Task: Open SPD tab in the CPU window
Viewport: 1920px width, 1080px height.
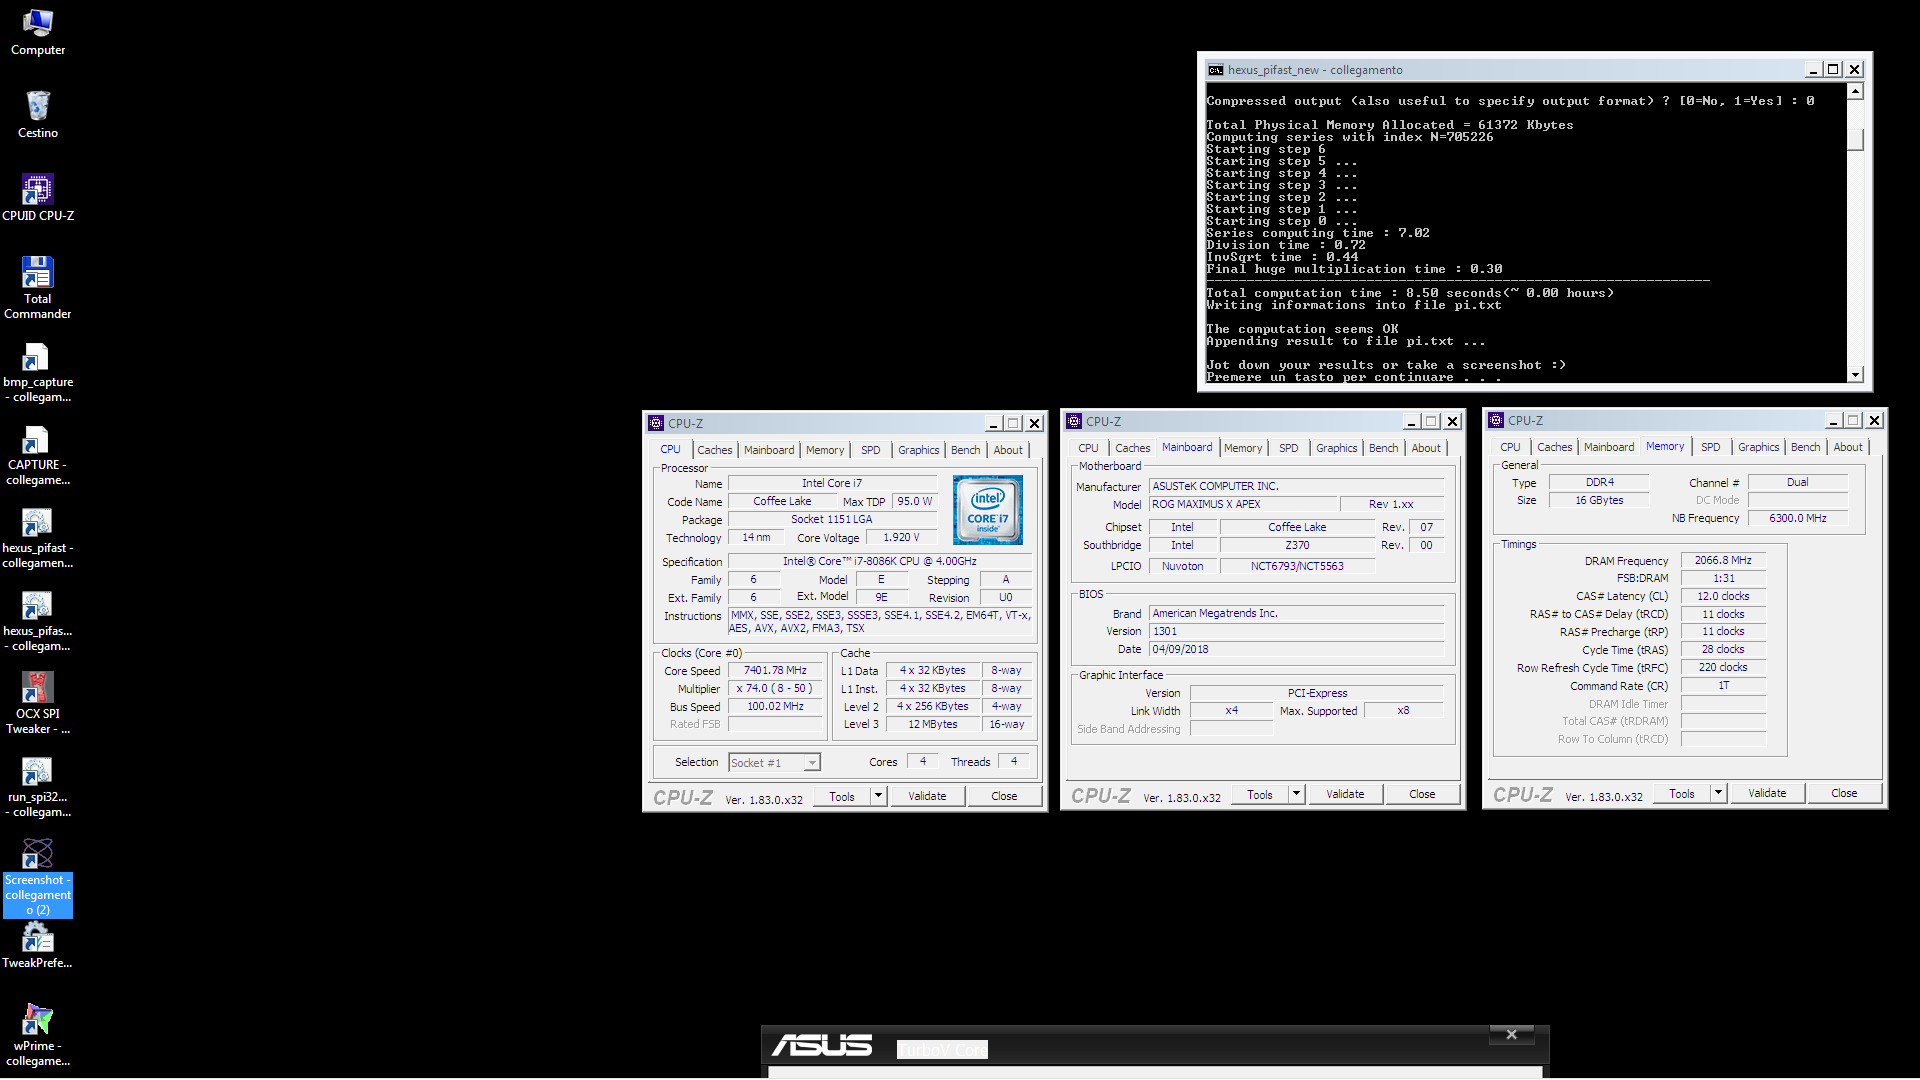Action: tap(871, 450)
